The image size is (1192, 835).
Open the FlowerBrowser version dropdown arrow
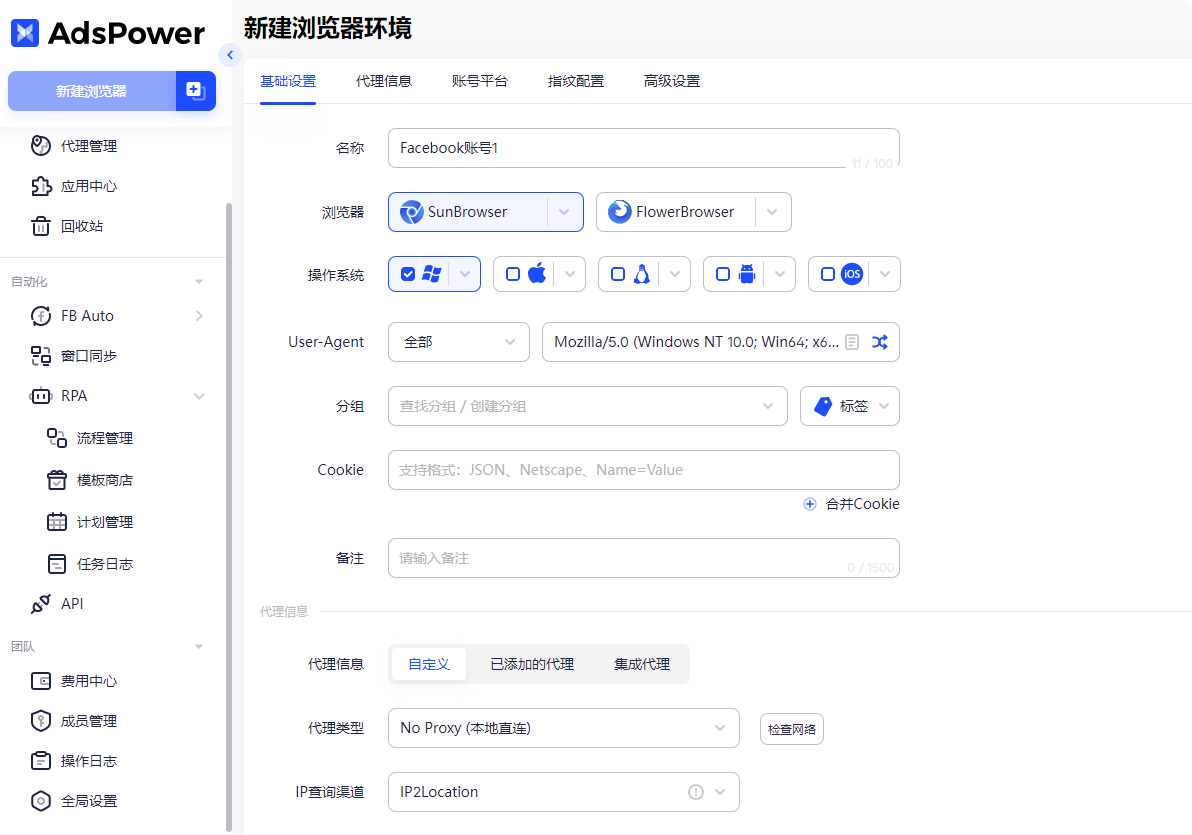(x=772, y=212)
